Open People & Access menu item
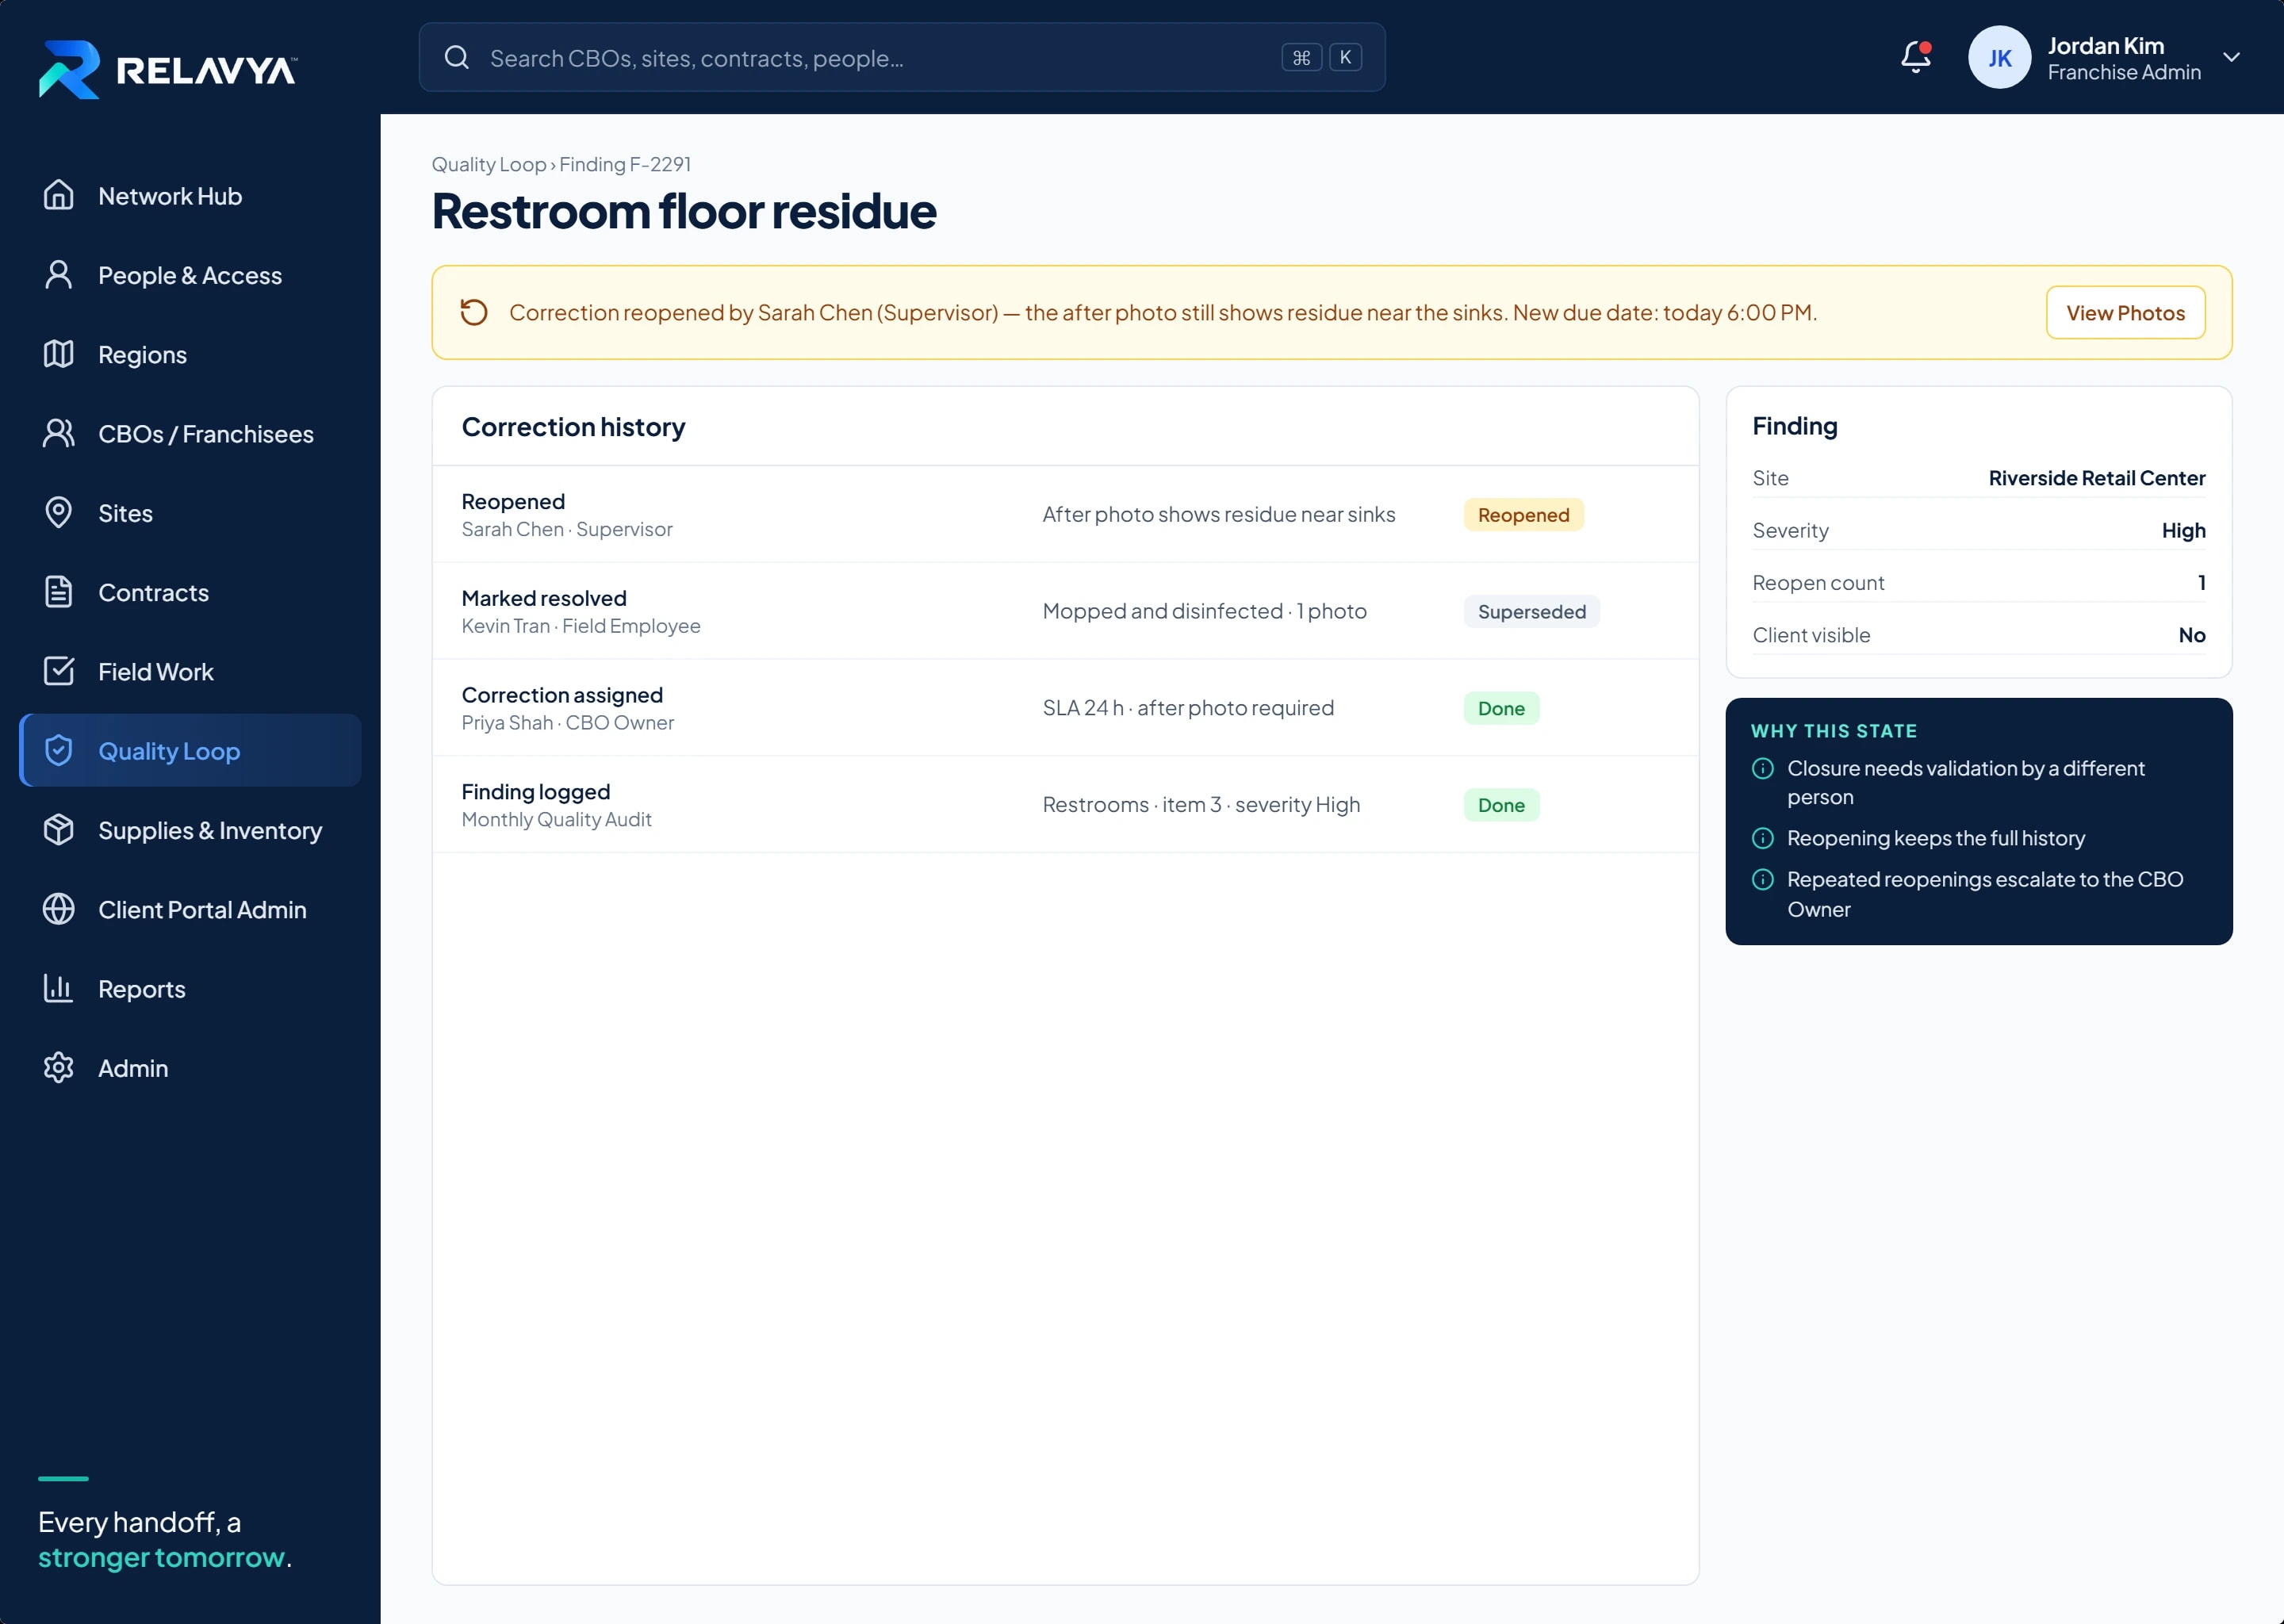 pos(190,275)
